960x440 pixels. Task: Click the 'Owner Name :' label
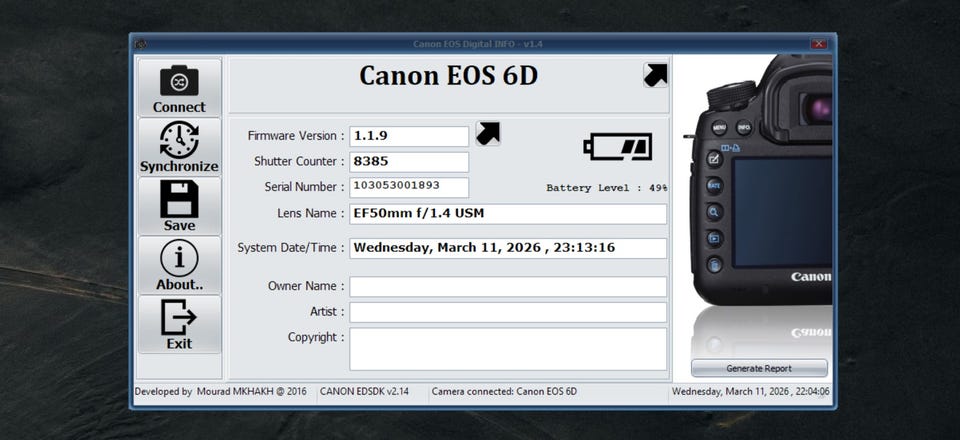click(x=306, y=286)
